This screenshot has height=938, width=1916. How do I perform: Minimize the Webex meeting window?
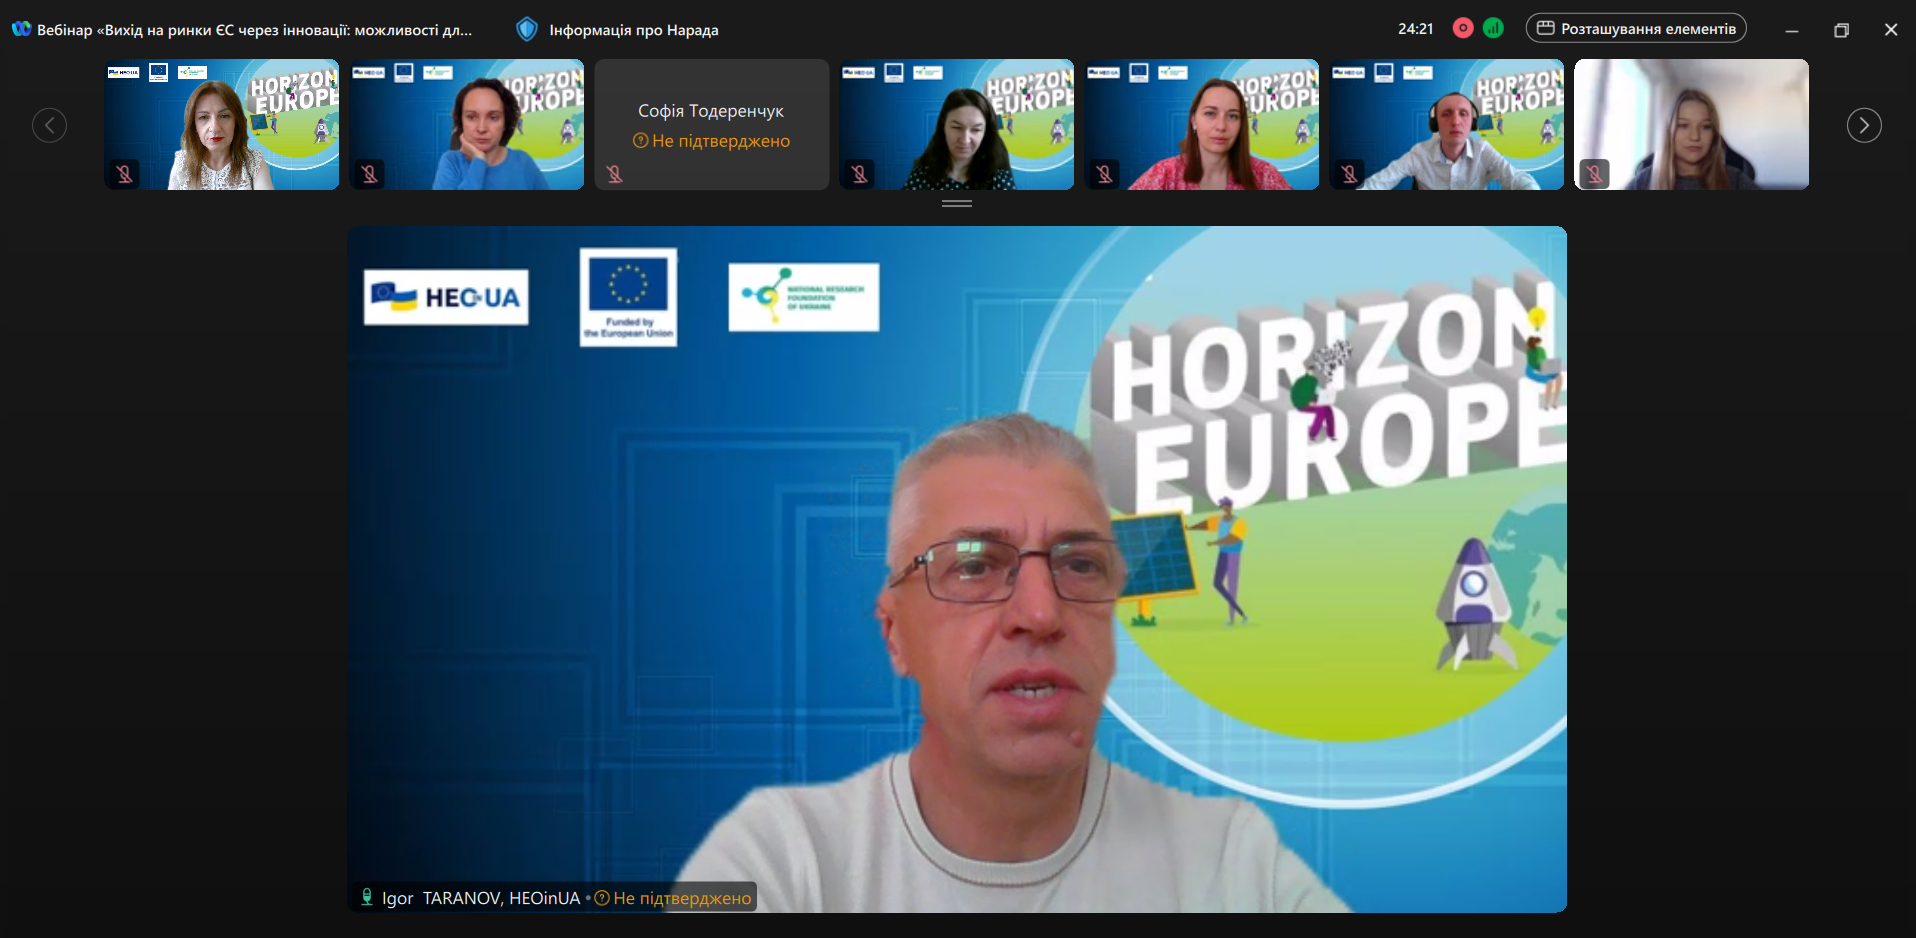point(1792,30)
